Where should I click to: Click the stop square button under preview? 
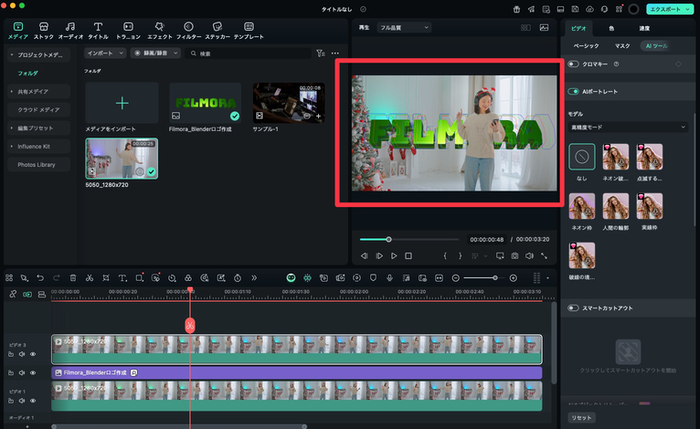(x=408, y=256)
